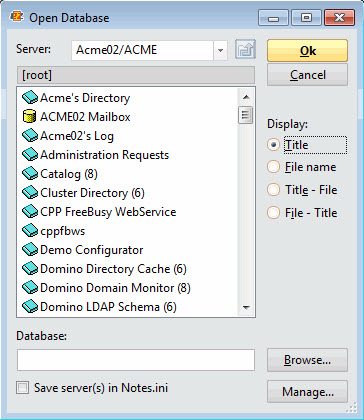Click the book icon beside Domino LDAP Schema

coord(30,307)
